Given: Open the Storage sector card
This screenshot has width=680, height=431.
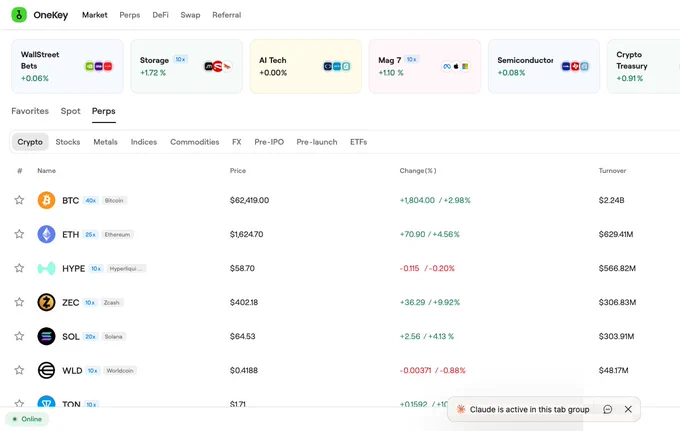Looking at the screenshot, I should point(186,66).
